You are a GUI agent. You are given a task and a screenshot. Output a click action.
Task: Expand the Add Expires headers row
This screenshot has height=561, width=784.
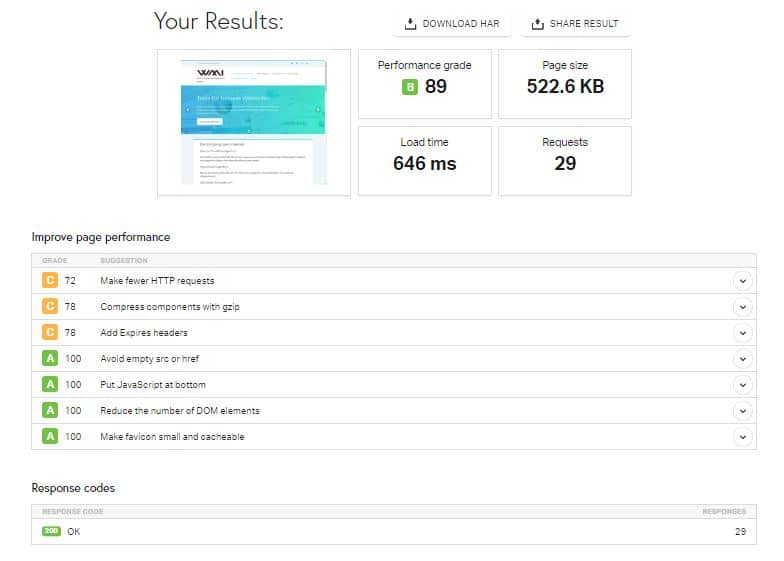coord(742,333)
